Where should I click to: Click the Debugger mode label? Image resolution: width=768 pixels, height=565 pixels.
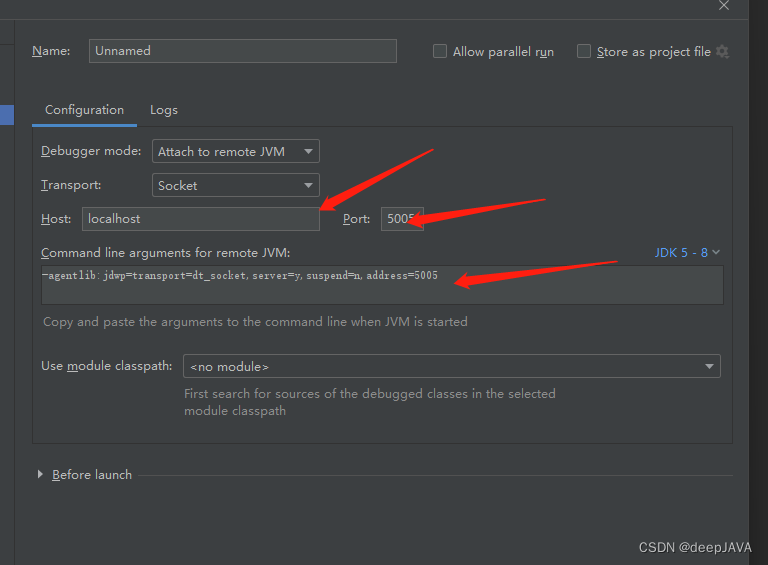[91, 151]
